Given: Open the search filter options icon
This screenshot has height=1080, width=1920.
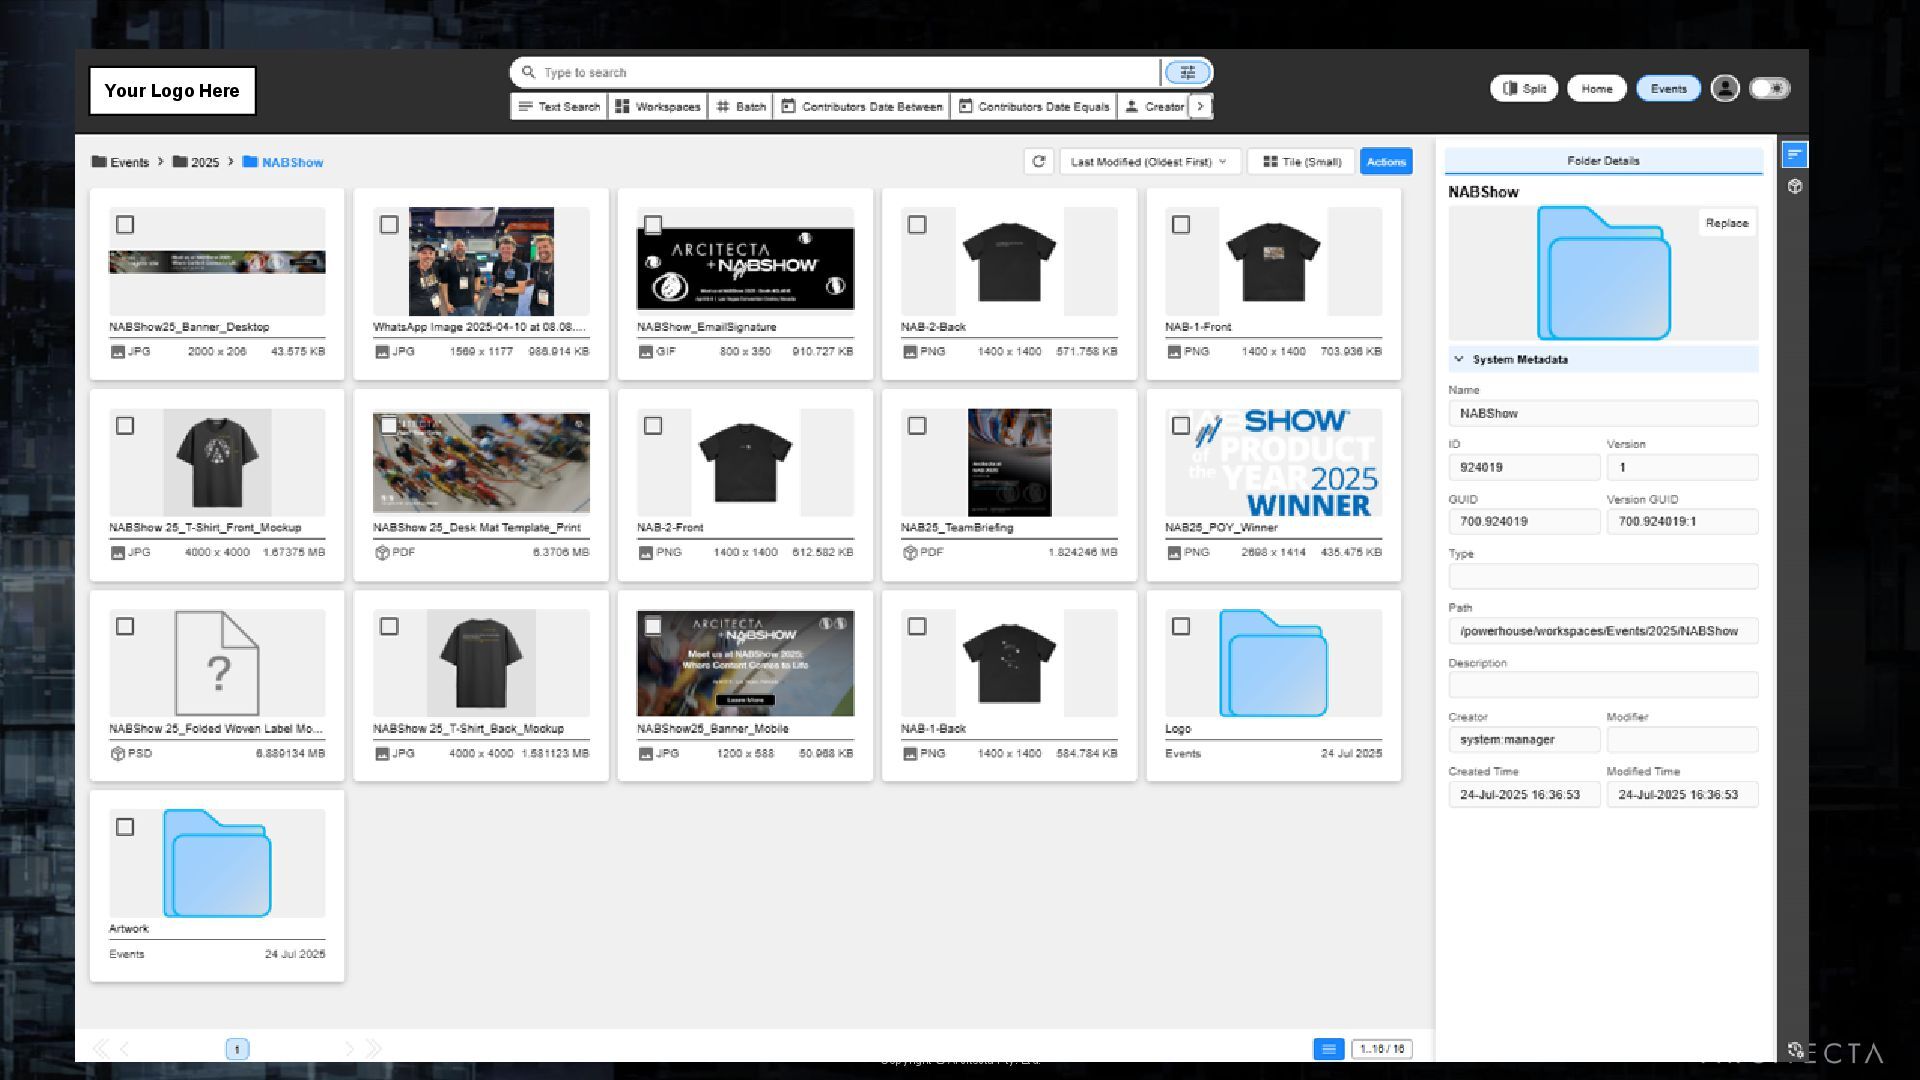Looking at the screenshot, I should (x=1187, y=72).
